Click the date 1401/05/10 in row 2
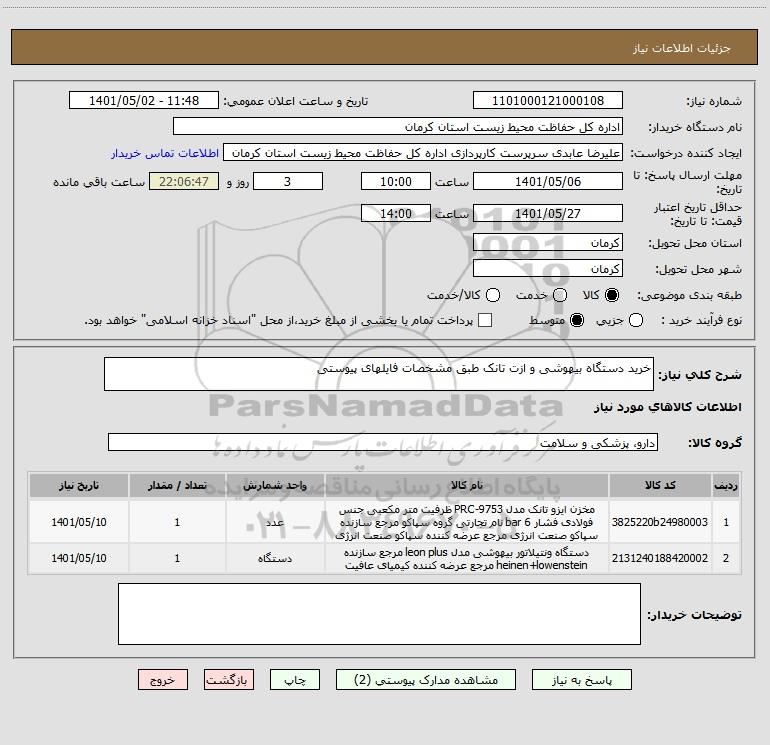Viewport: 770px width, 745px height. click(x=79, y=558)
